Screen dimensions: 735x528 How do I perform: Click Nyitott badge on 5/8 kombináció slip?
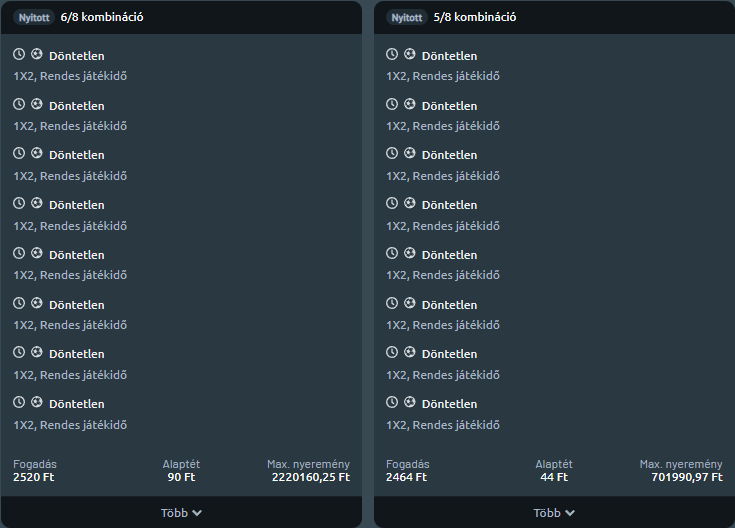tap(406, 18)
